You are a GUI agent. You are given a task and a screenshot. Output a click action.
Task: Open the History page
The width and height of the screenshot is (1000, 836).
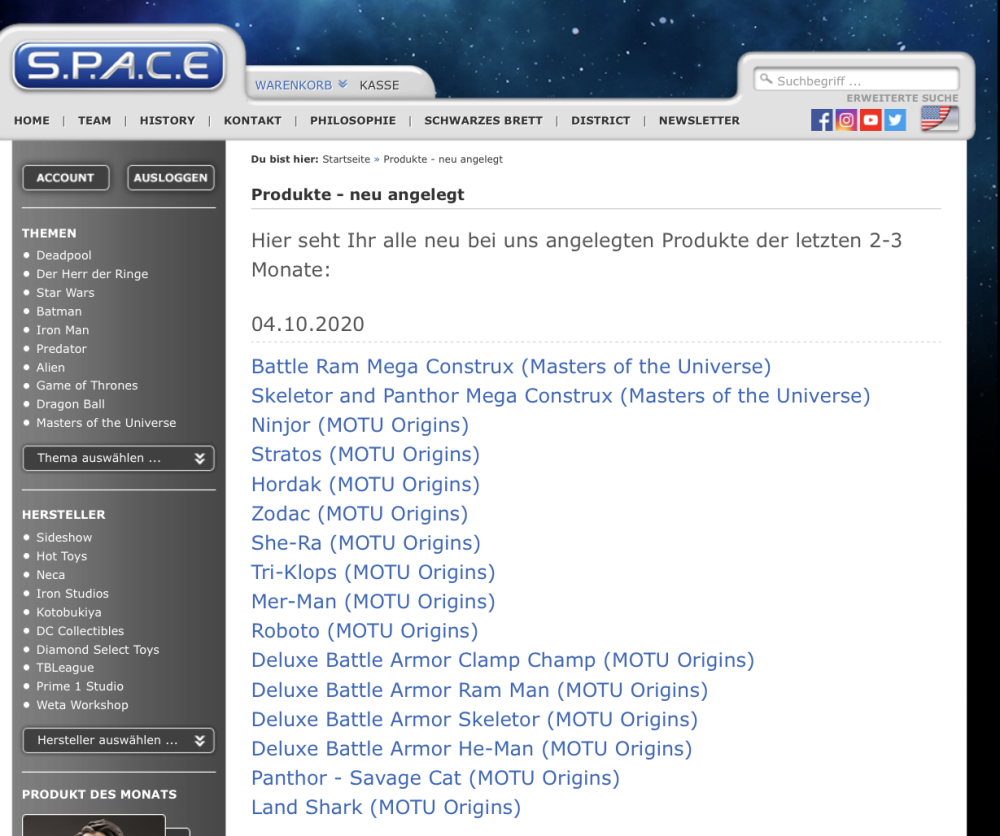167,121
